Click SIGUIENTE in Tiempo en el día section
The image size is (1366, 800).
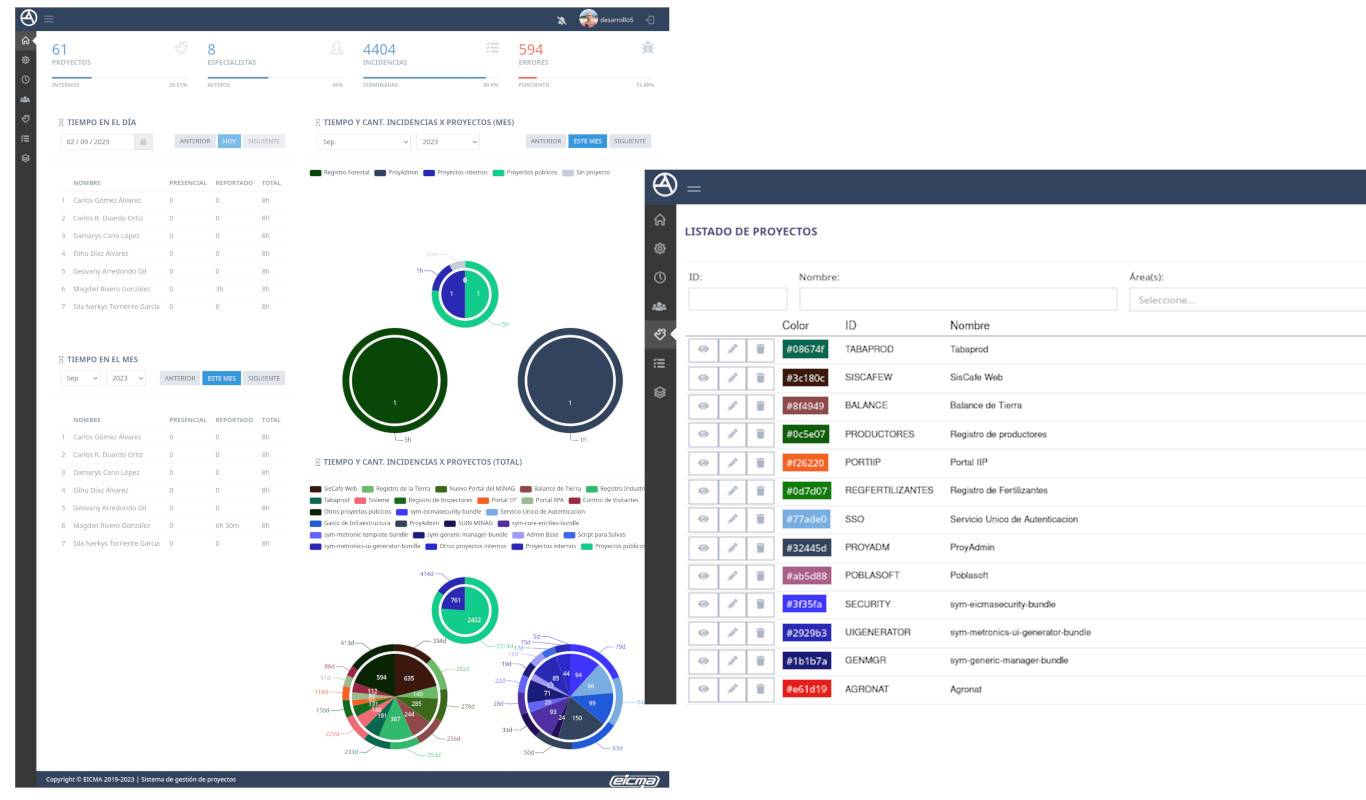click(x=264, y=142)
